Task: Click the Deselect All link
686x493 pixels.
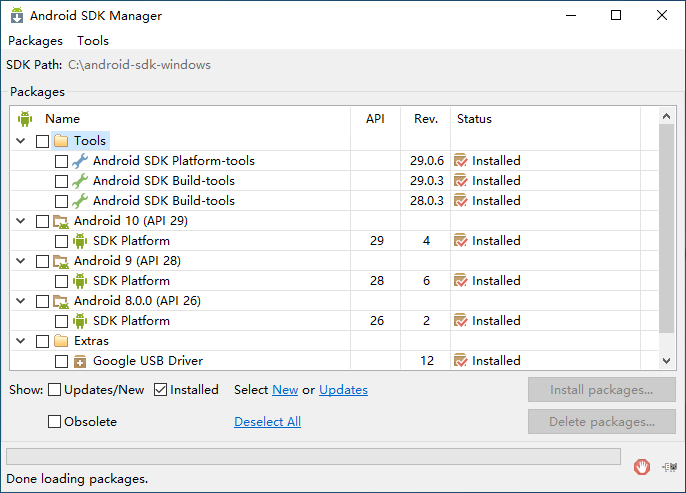Action: 267,422
